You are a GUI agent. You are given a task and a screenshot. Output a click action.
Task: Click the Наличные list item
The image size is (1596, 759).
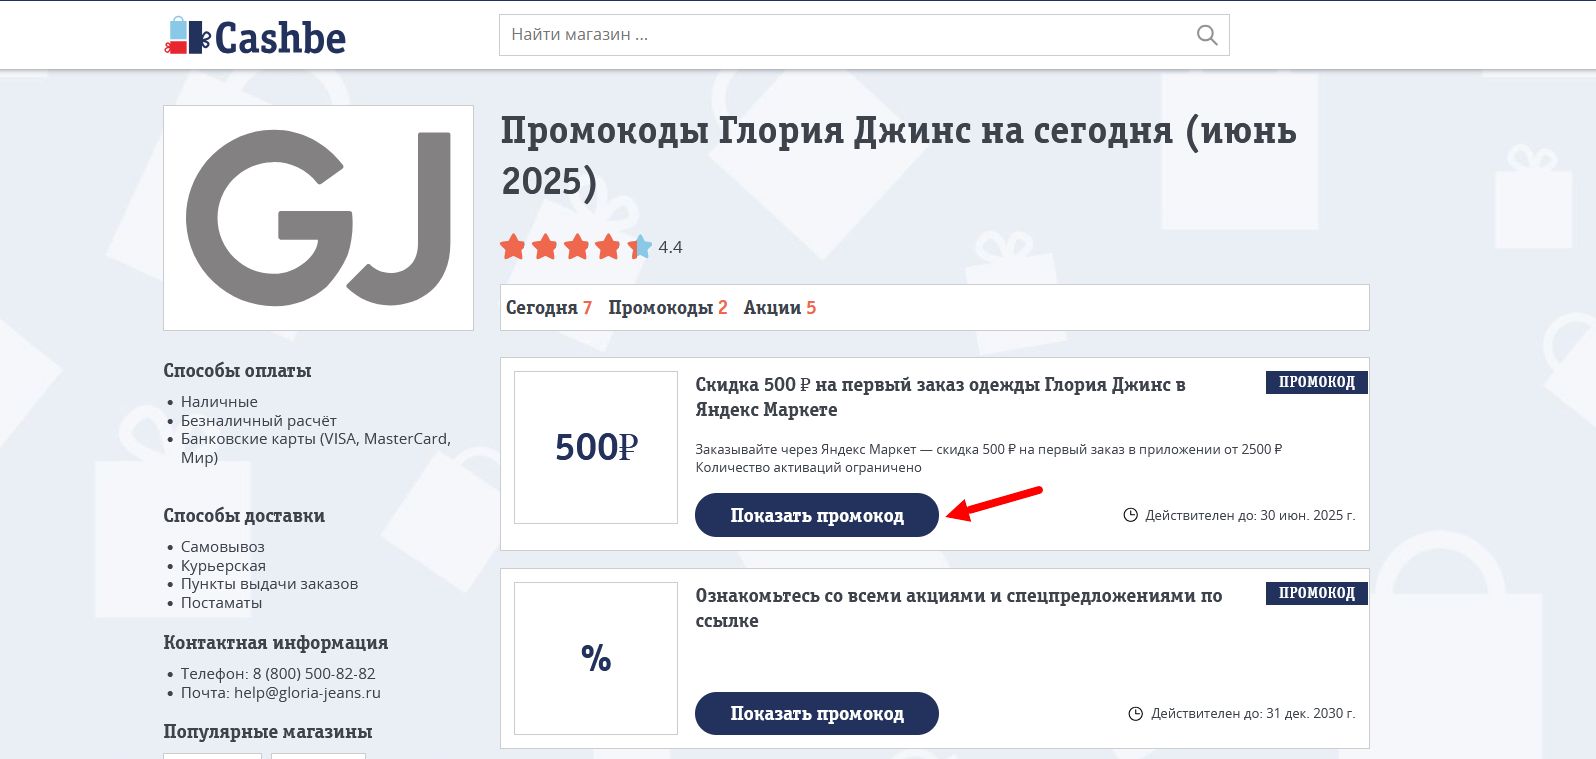pyautogui.click(x=219, y=402)
